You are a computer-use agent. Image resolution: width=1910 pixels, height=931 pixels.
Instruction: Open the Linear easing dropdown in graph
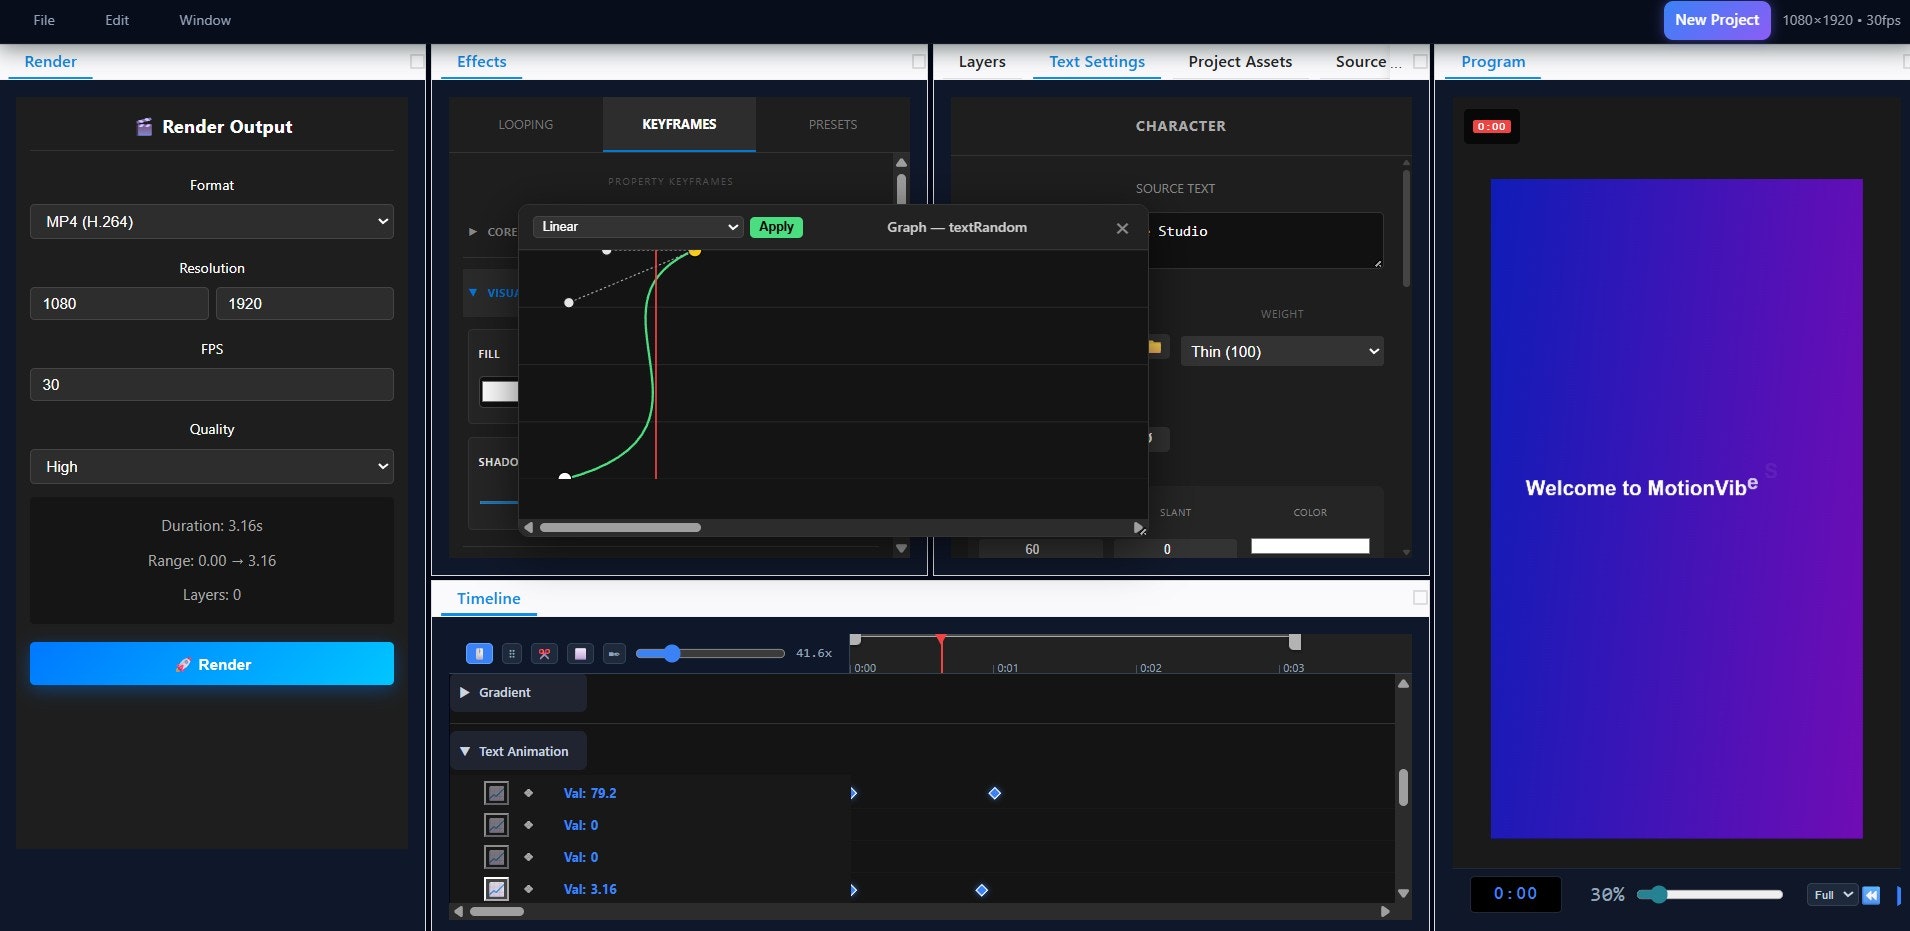(x=638, y=227)
